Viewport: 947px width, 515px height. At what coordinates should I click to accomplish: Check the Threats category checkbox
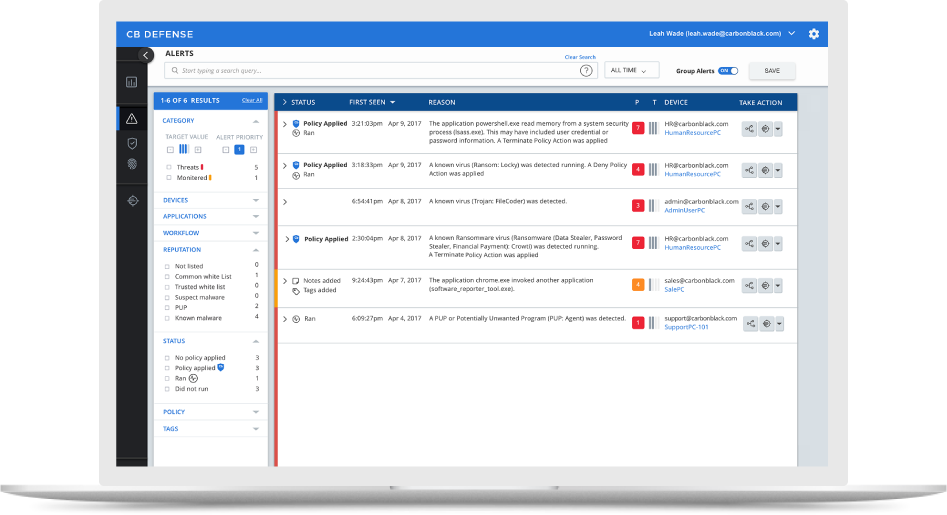click(x=169, y=167)
